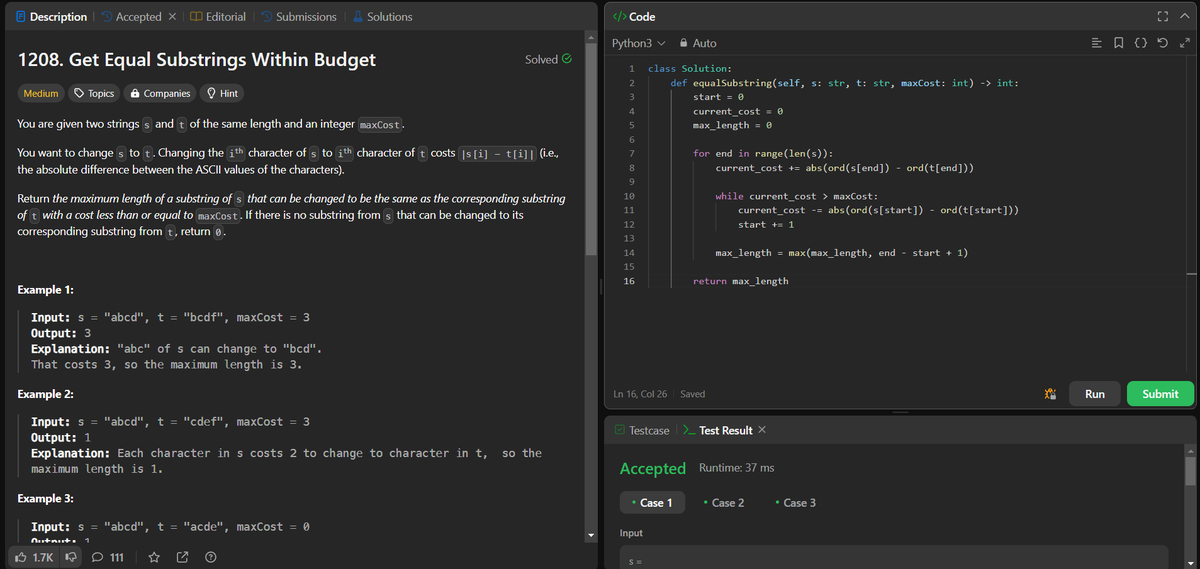Image resolution: width=1200 pixels, height=569 pixels.
Task: Click the lock icon beside Auto
Action: tap(683, 44)
